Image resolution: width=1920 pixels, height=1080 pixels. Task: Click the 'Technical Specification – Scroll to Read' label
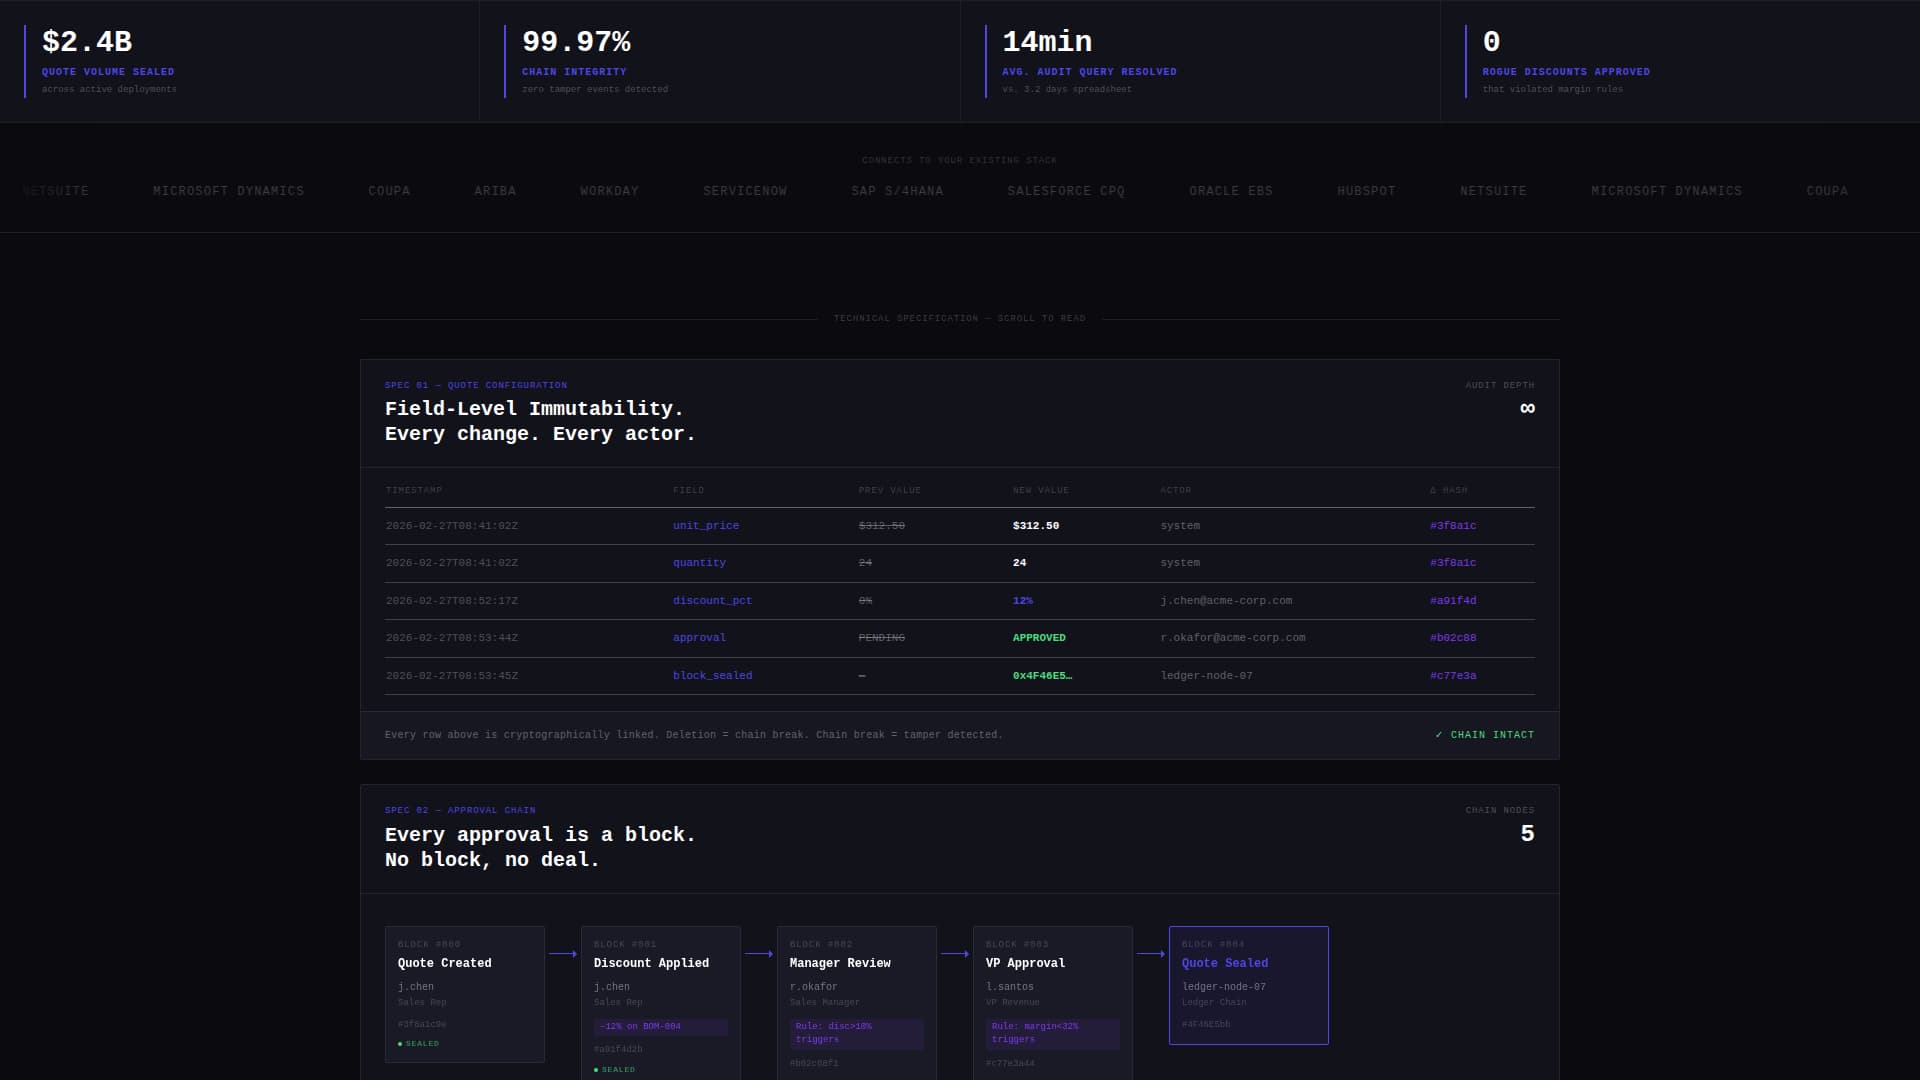click(960, 319)
